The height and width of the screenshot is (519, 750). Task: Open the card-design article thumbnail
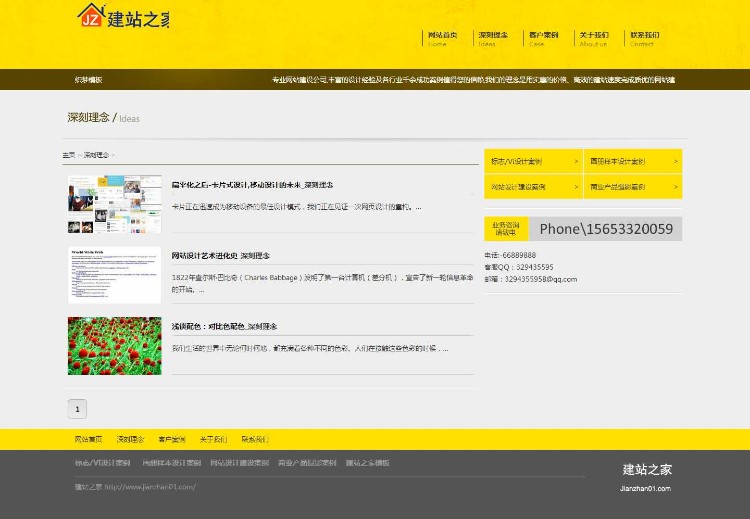pyautogui.click(x=114, y=204)
